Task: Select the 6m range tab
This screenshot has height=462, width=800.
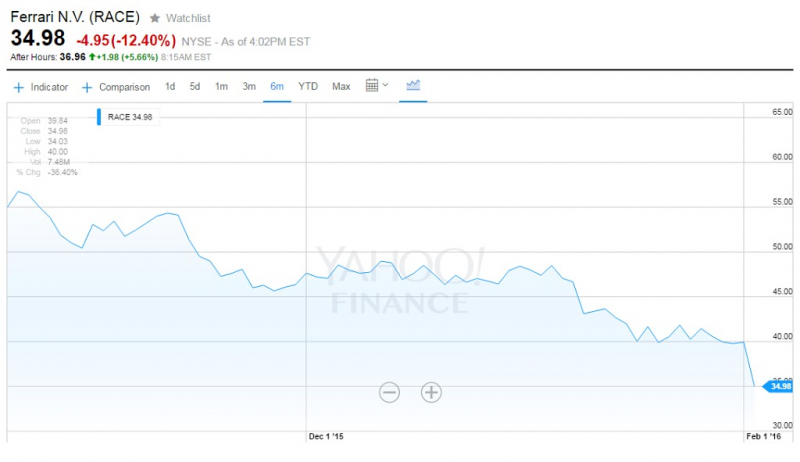Action: (x=276, y=87)
